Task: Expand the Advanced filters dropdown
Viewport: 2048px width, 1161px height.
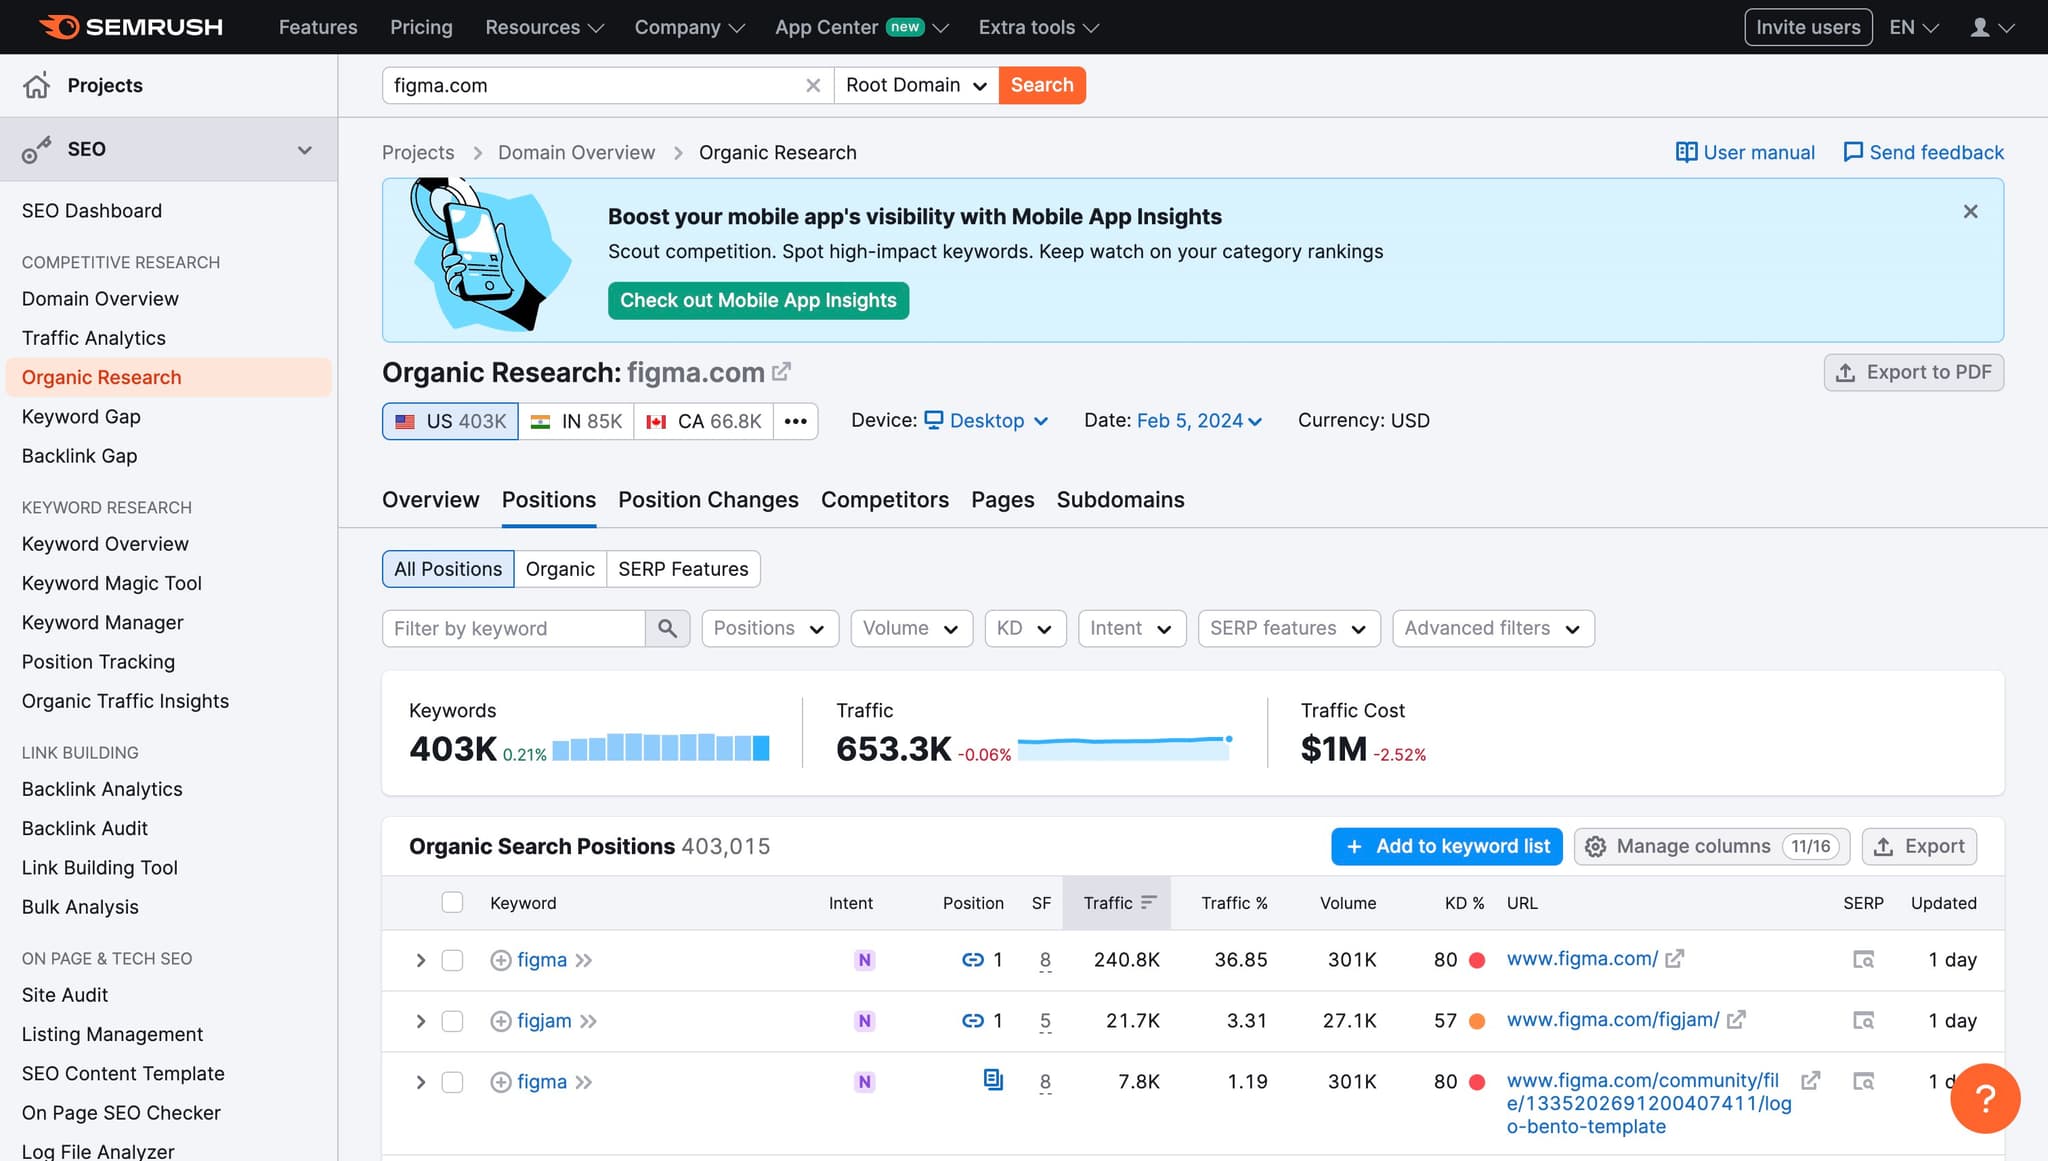Action: tap(1492, 628)
